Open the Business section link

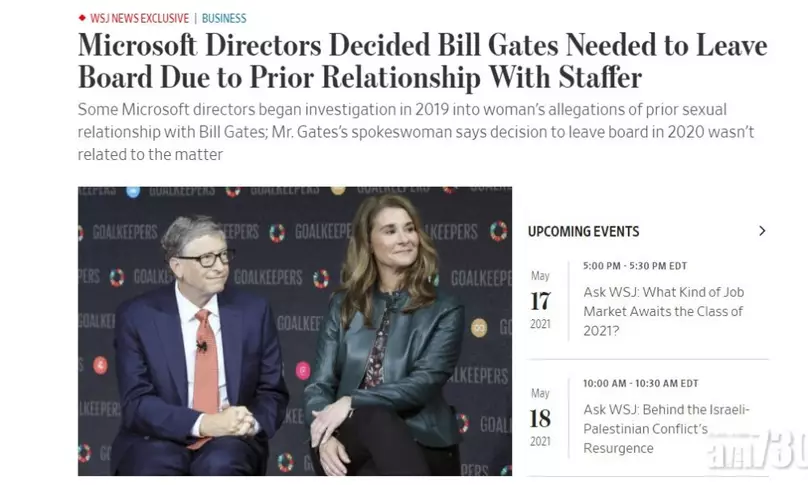tap(224, 19)
